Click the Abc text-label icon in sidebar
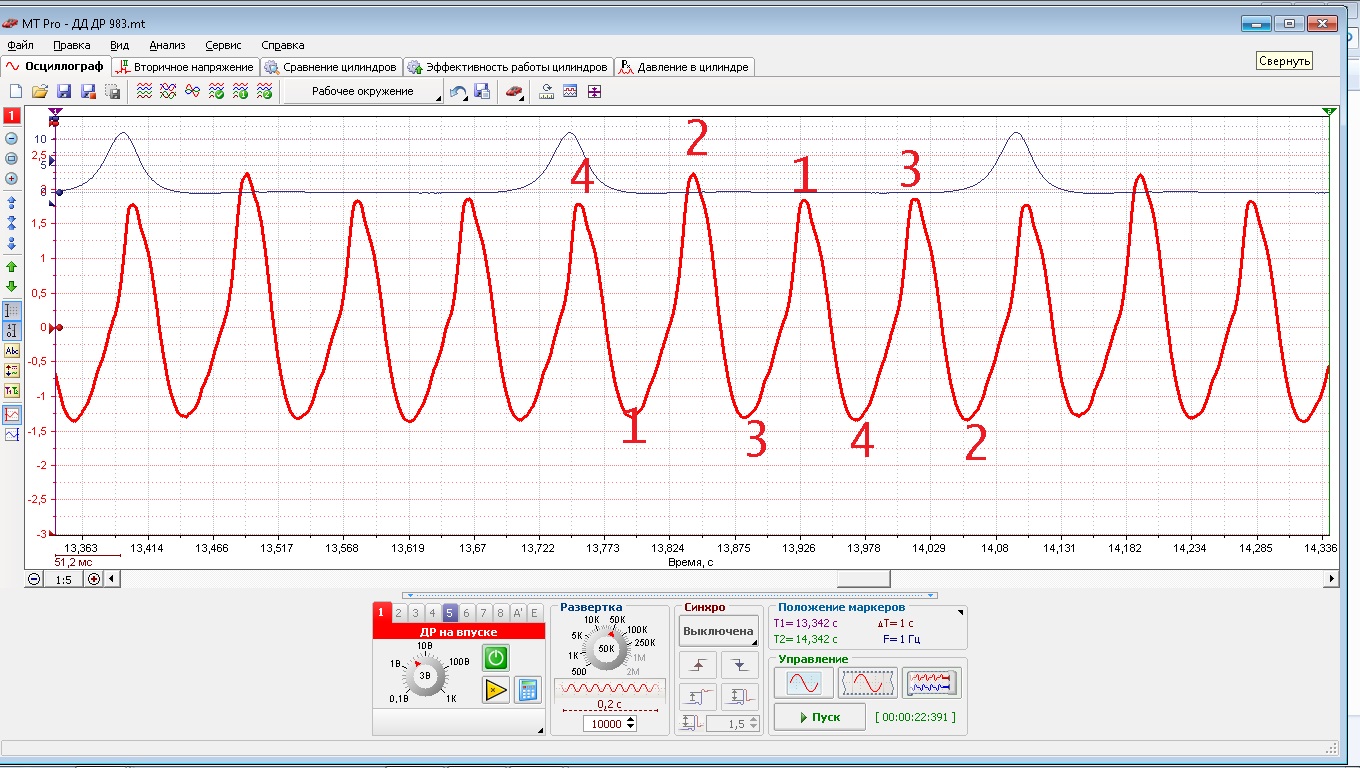 [12, 351]
